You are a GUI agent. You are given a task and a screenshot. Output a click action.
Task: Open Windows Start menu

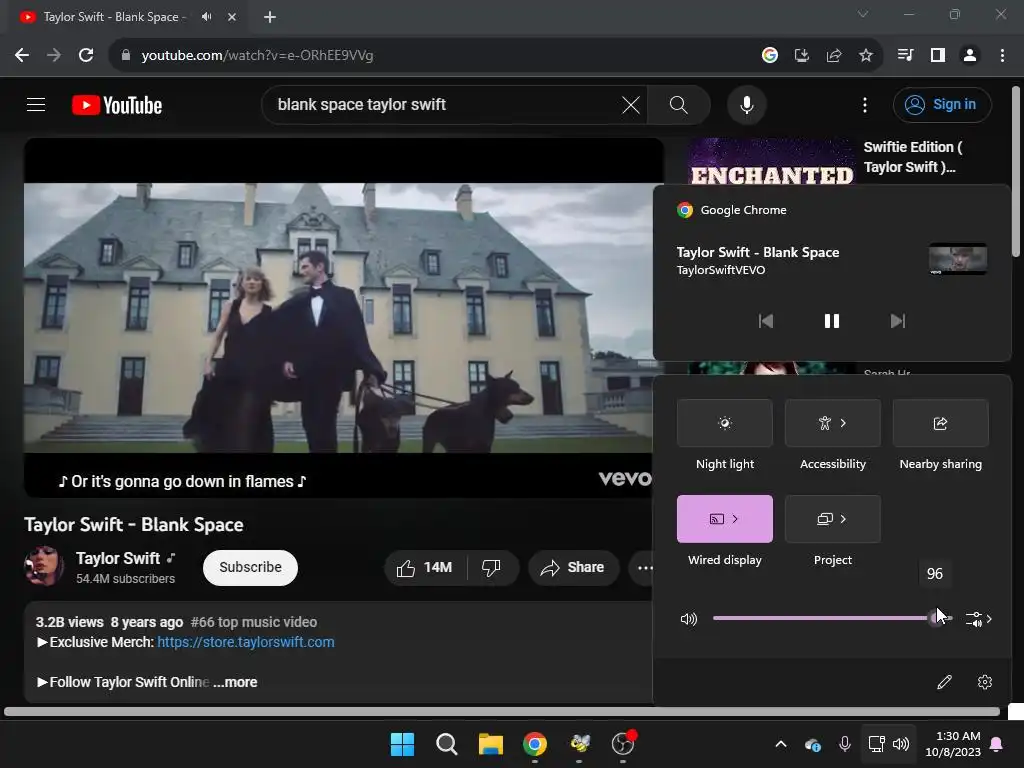[402, 744]
